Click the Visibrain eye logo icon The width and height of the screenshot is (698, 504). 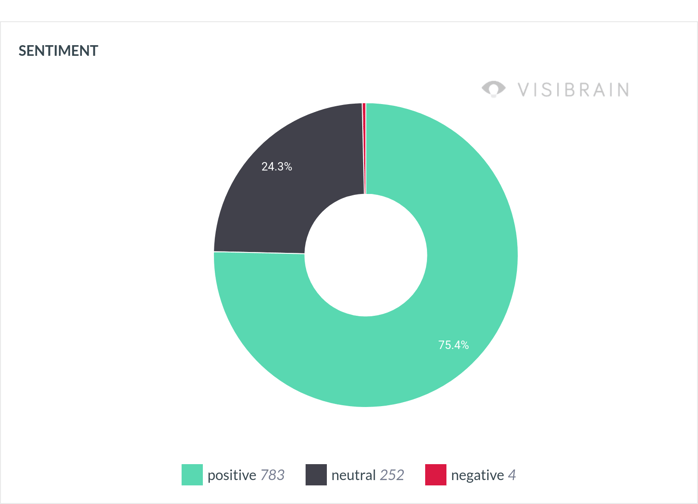pyautogui.click(x=494, y=89)
